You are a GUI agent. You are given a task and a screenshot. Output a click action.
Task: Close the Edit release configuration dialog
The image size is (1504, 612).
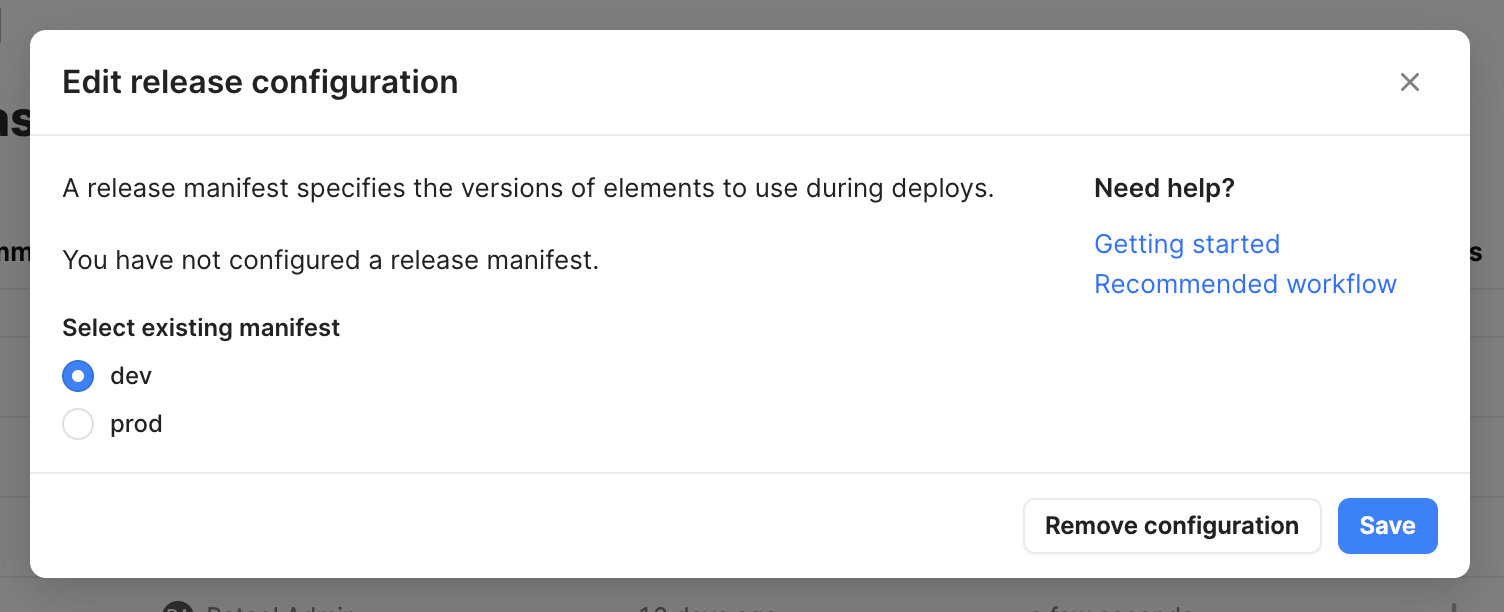pyautogui.click(x=1410, y=82)
